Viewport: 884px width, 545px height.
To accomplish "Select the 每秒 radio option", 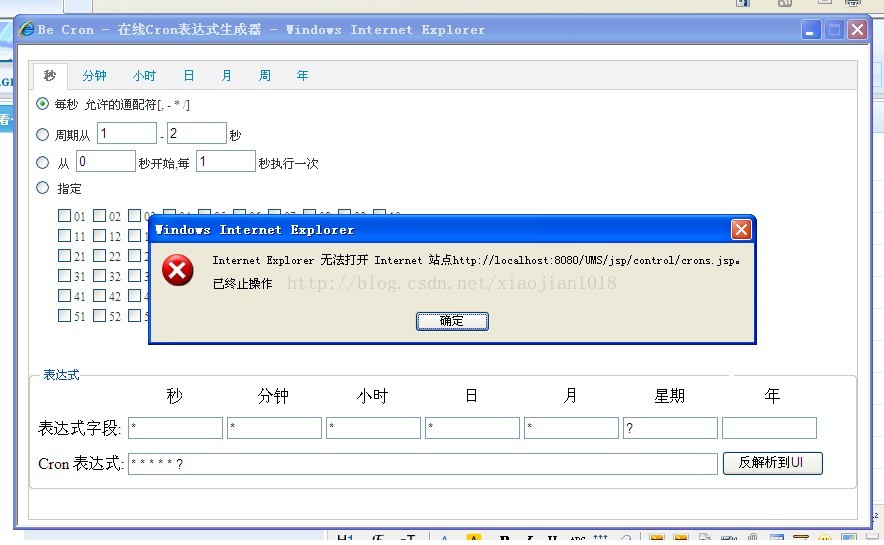I will (x=42, y=104).
